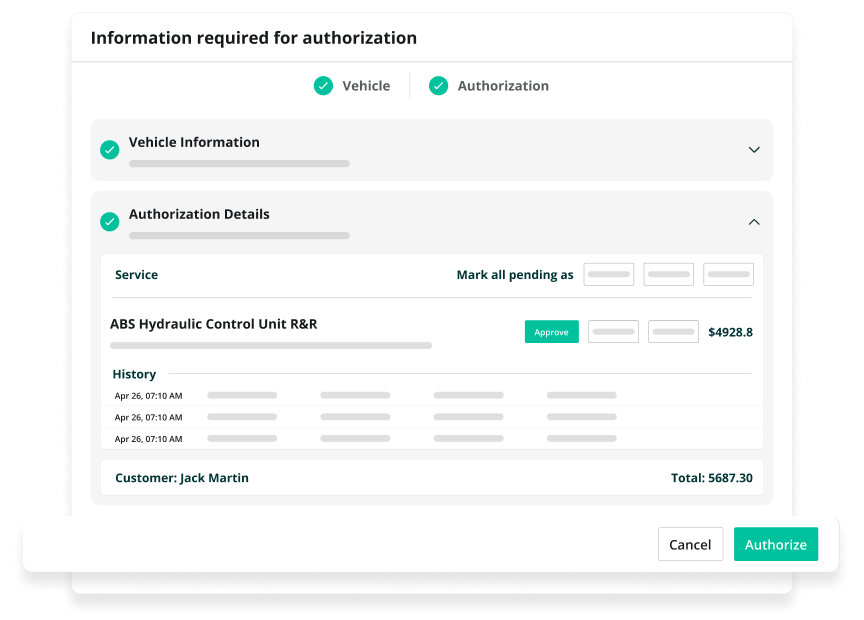Click the Customer: Jack Martin label
This screenshot has height=620, width=864.
coord(182,478)
